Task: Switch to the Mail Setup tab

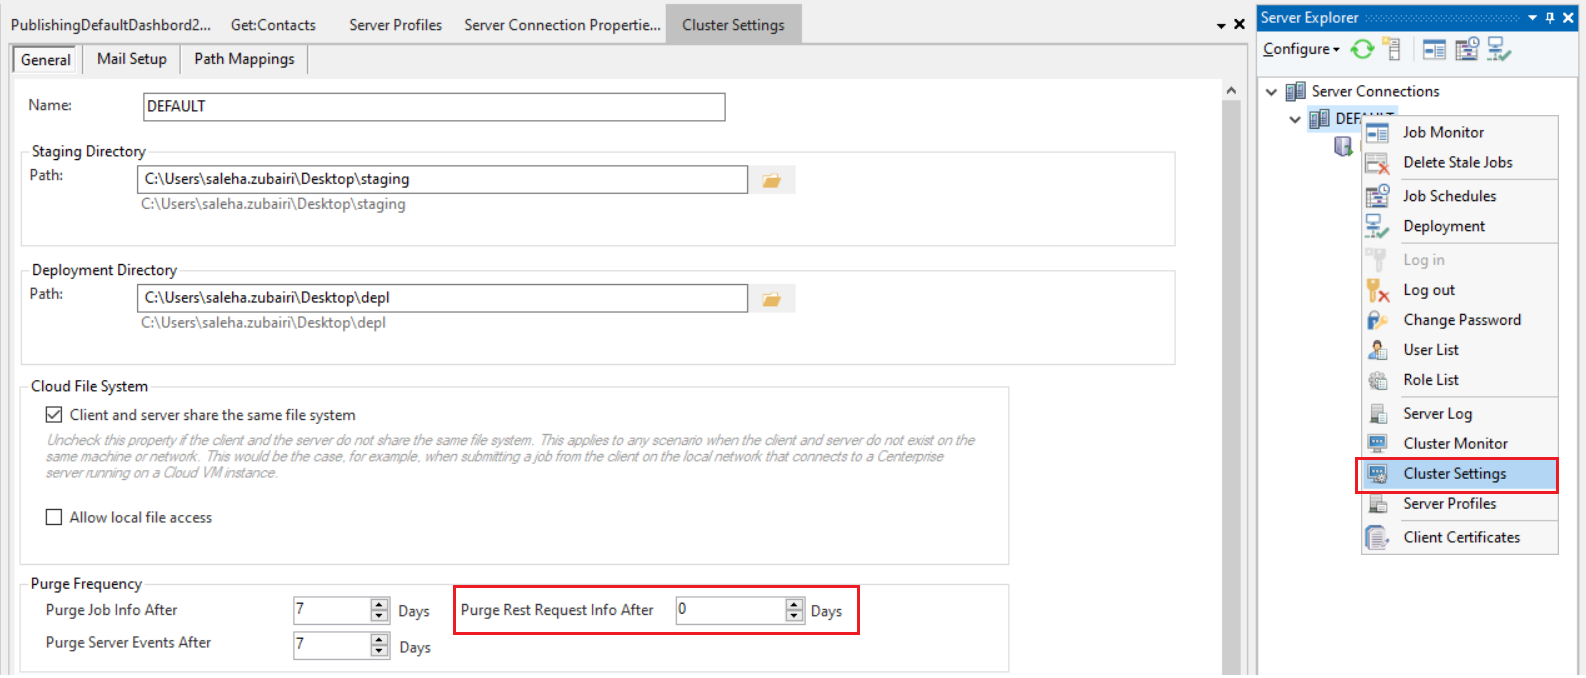Action: pyautogui.click(x=132, y=59)
